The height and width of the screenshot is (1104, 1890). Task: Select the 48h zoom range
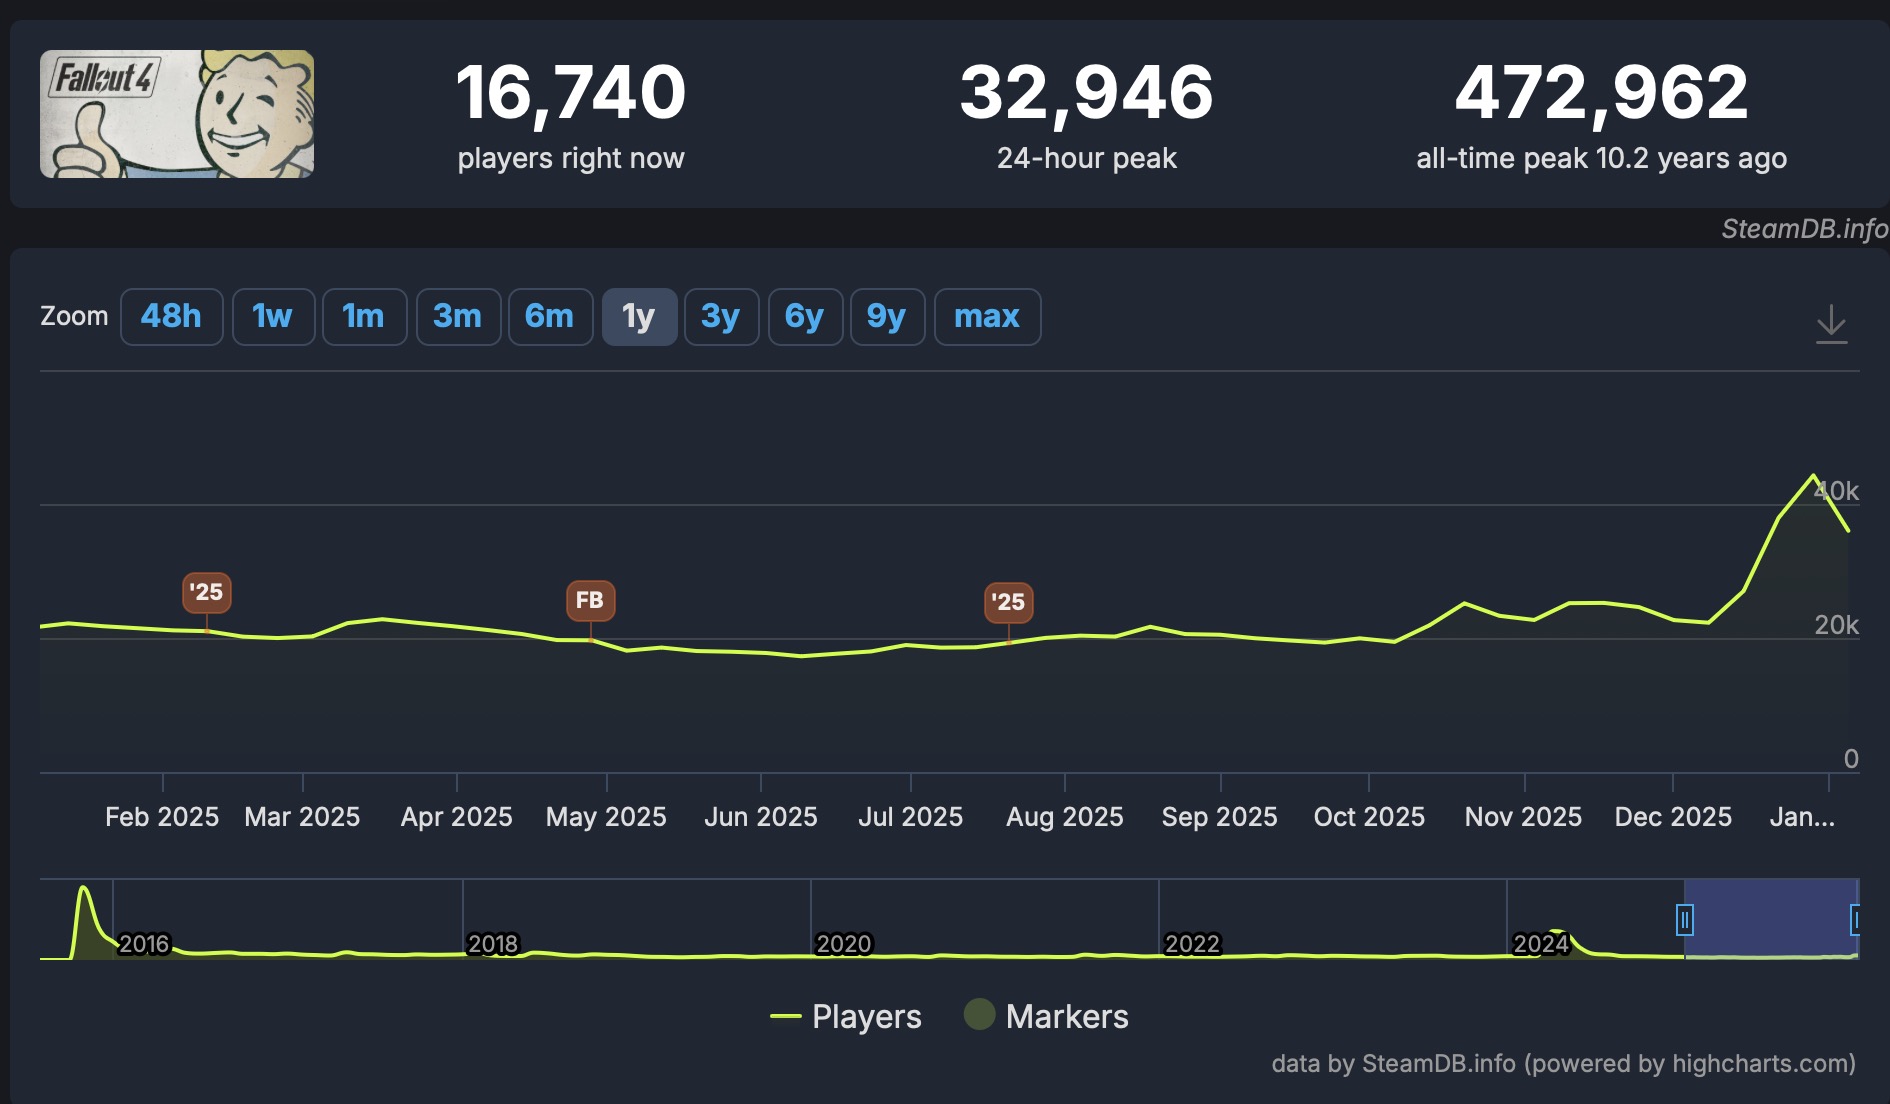tap(171, 317)
